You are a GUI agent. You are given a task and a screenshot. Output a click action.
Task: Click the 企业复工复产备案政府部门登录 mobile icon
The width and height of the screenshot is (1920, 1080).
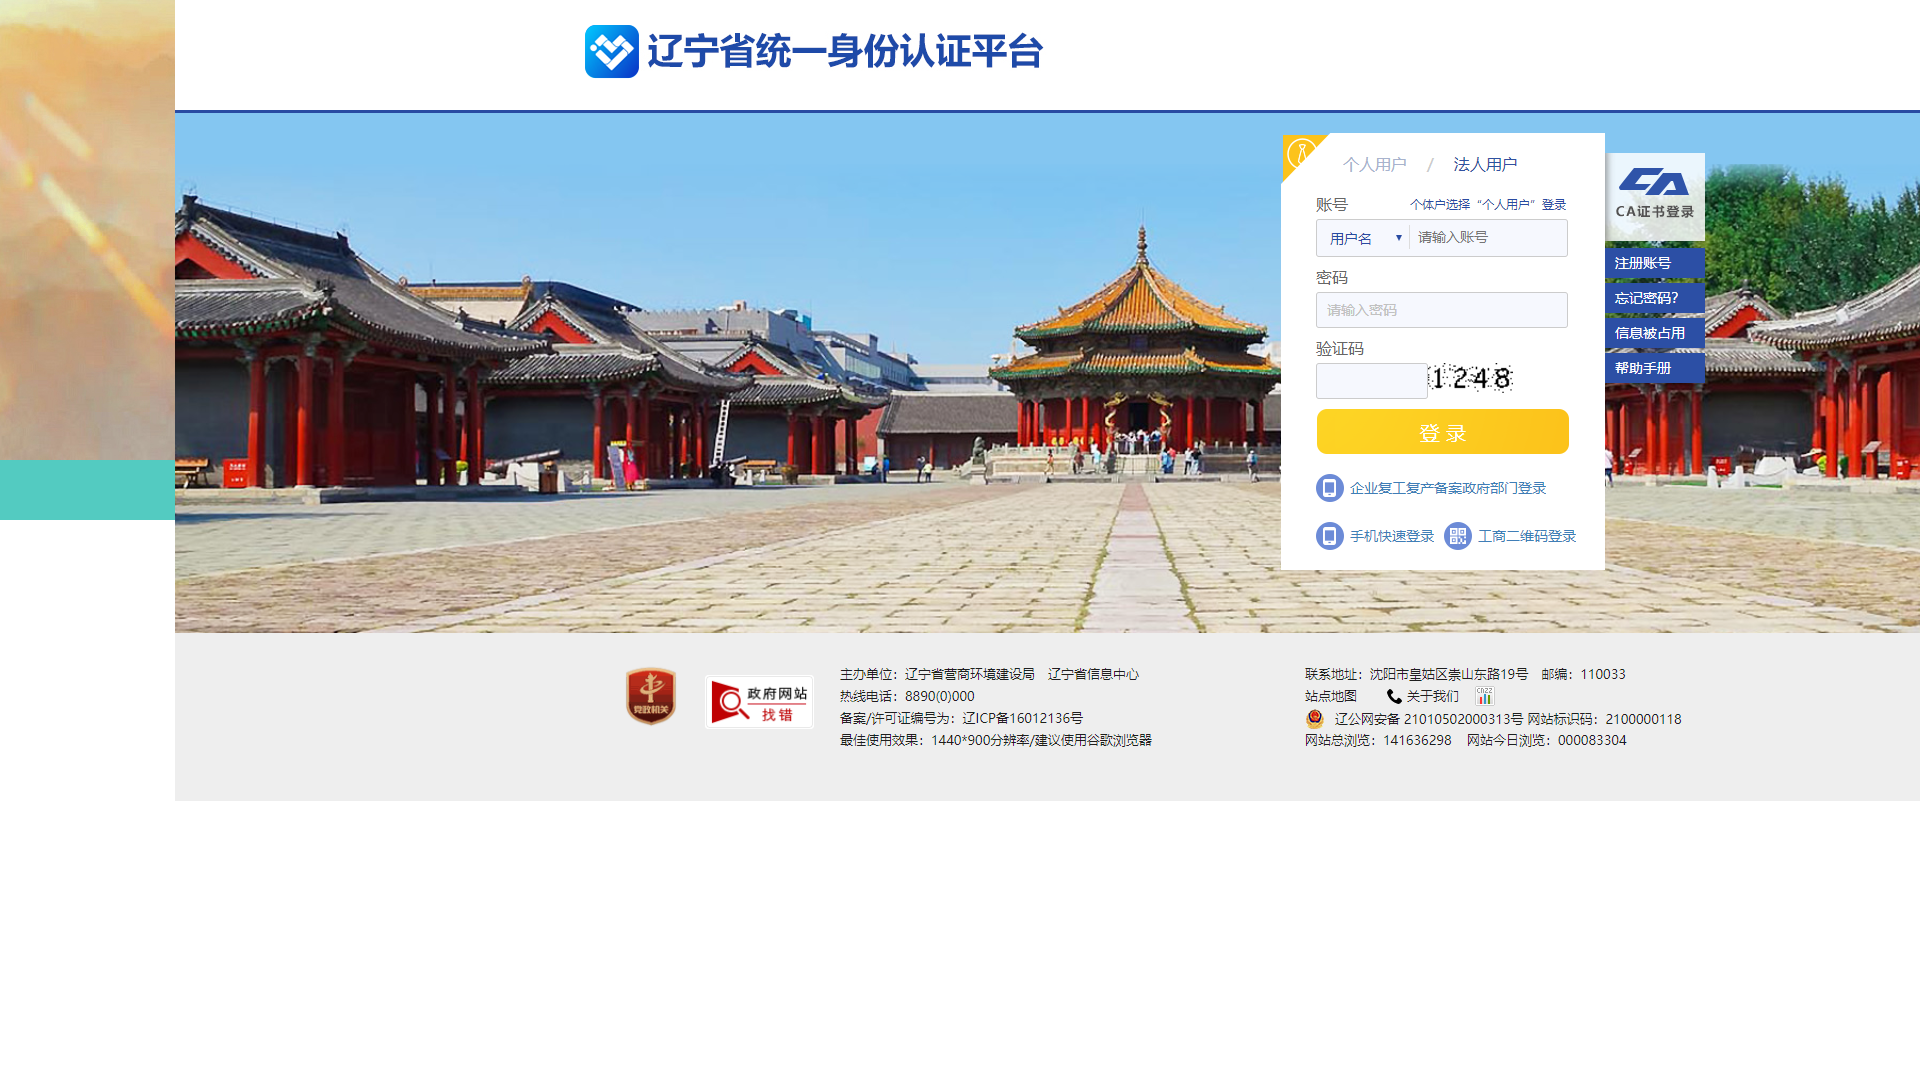click(1329, 488)
